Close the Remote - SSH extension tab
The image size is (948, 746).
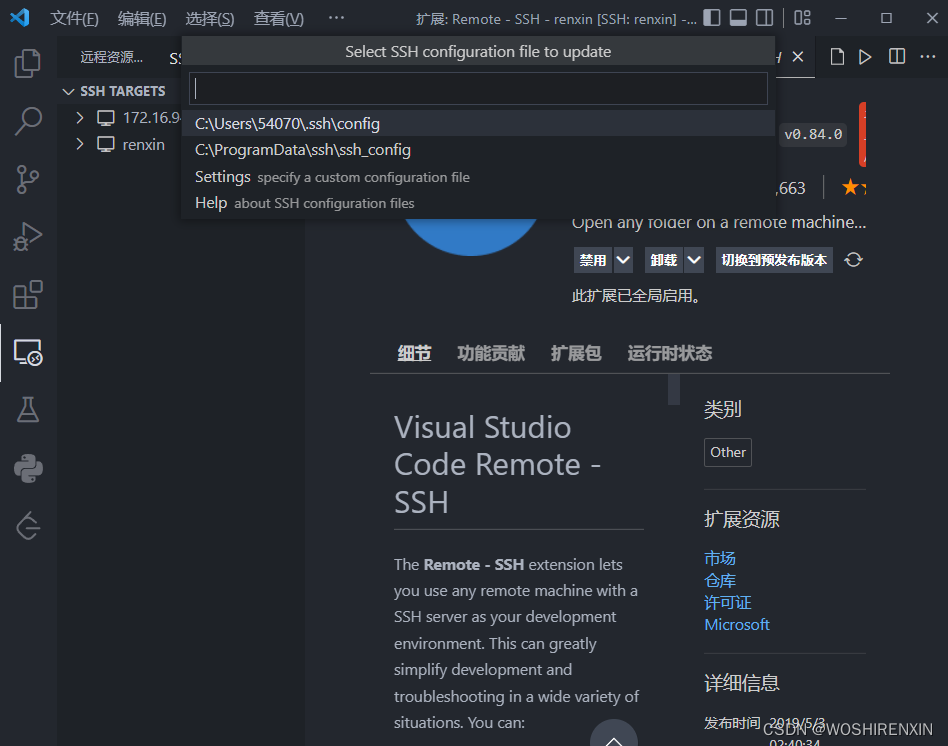pos(798,57)
